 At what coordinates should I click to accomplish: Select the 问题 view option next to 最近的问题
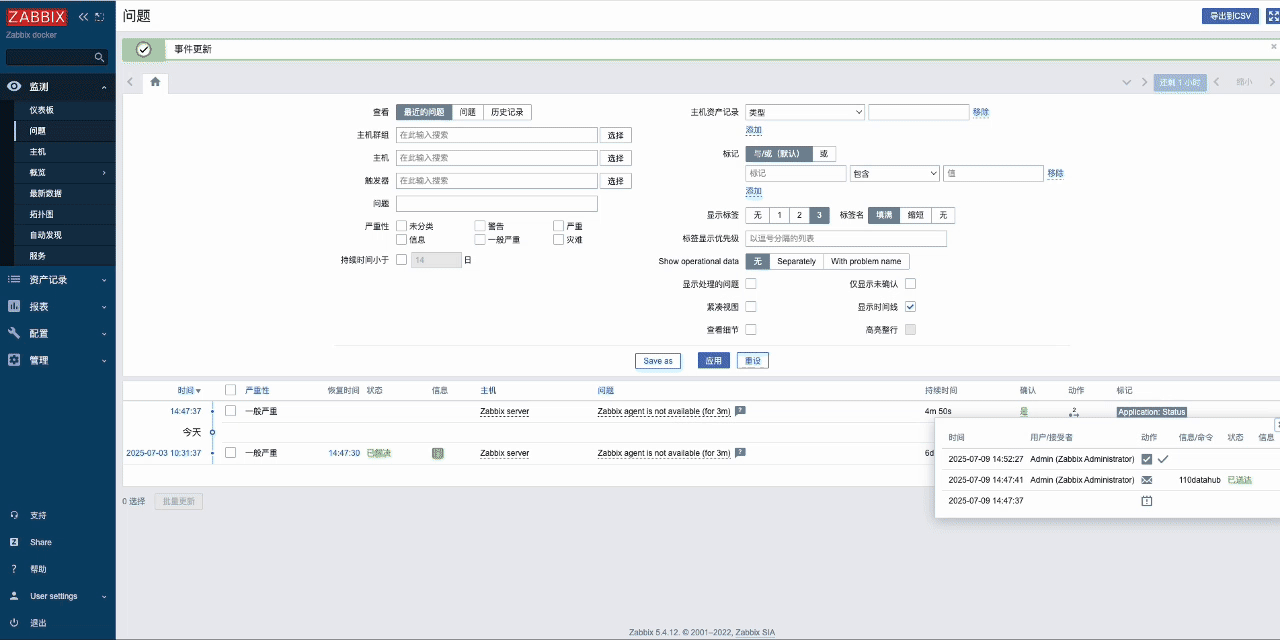[468, 113]
